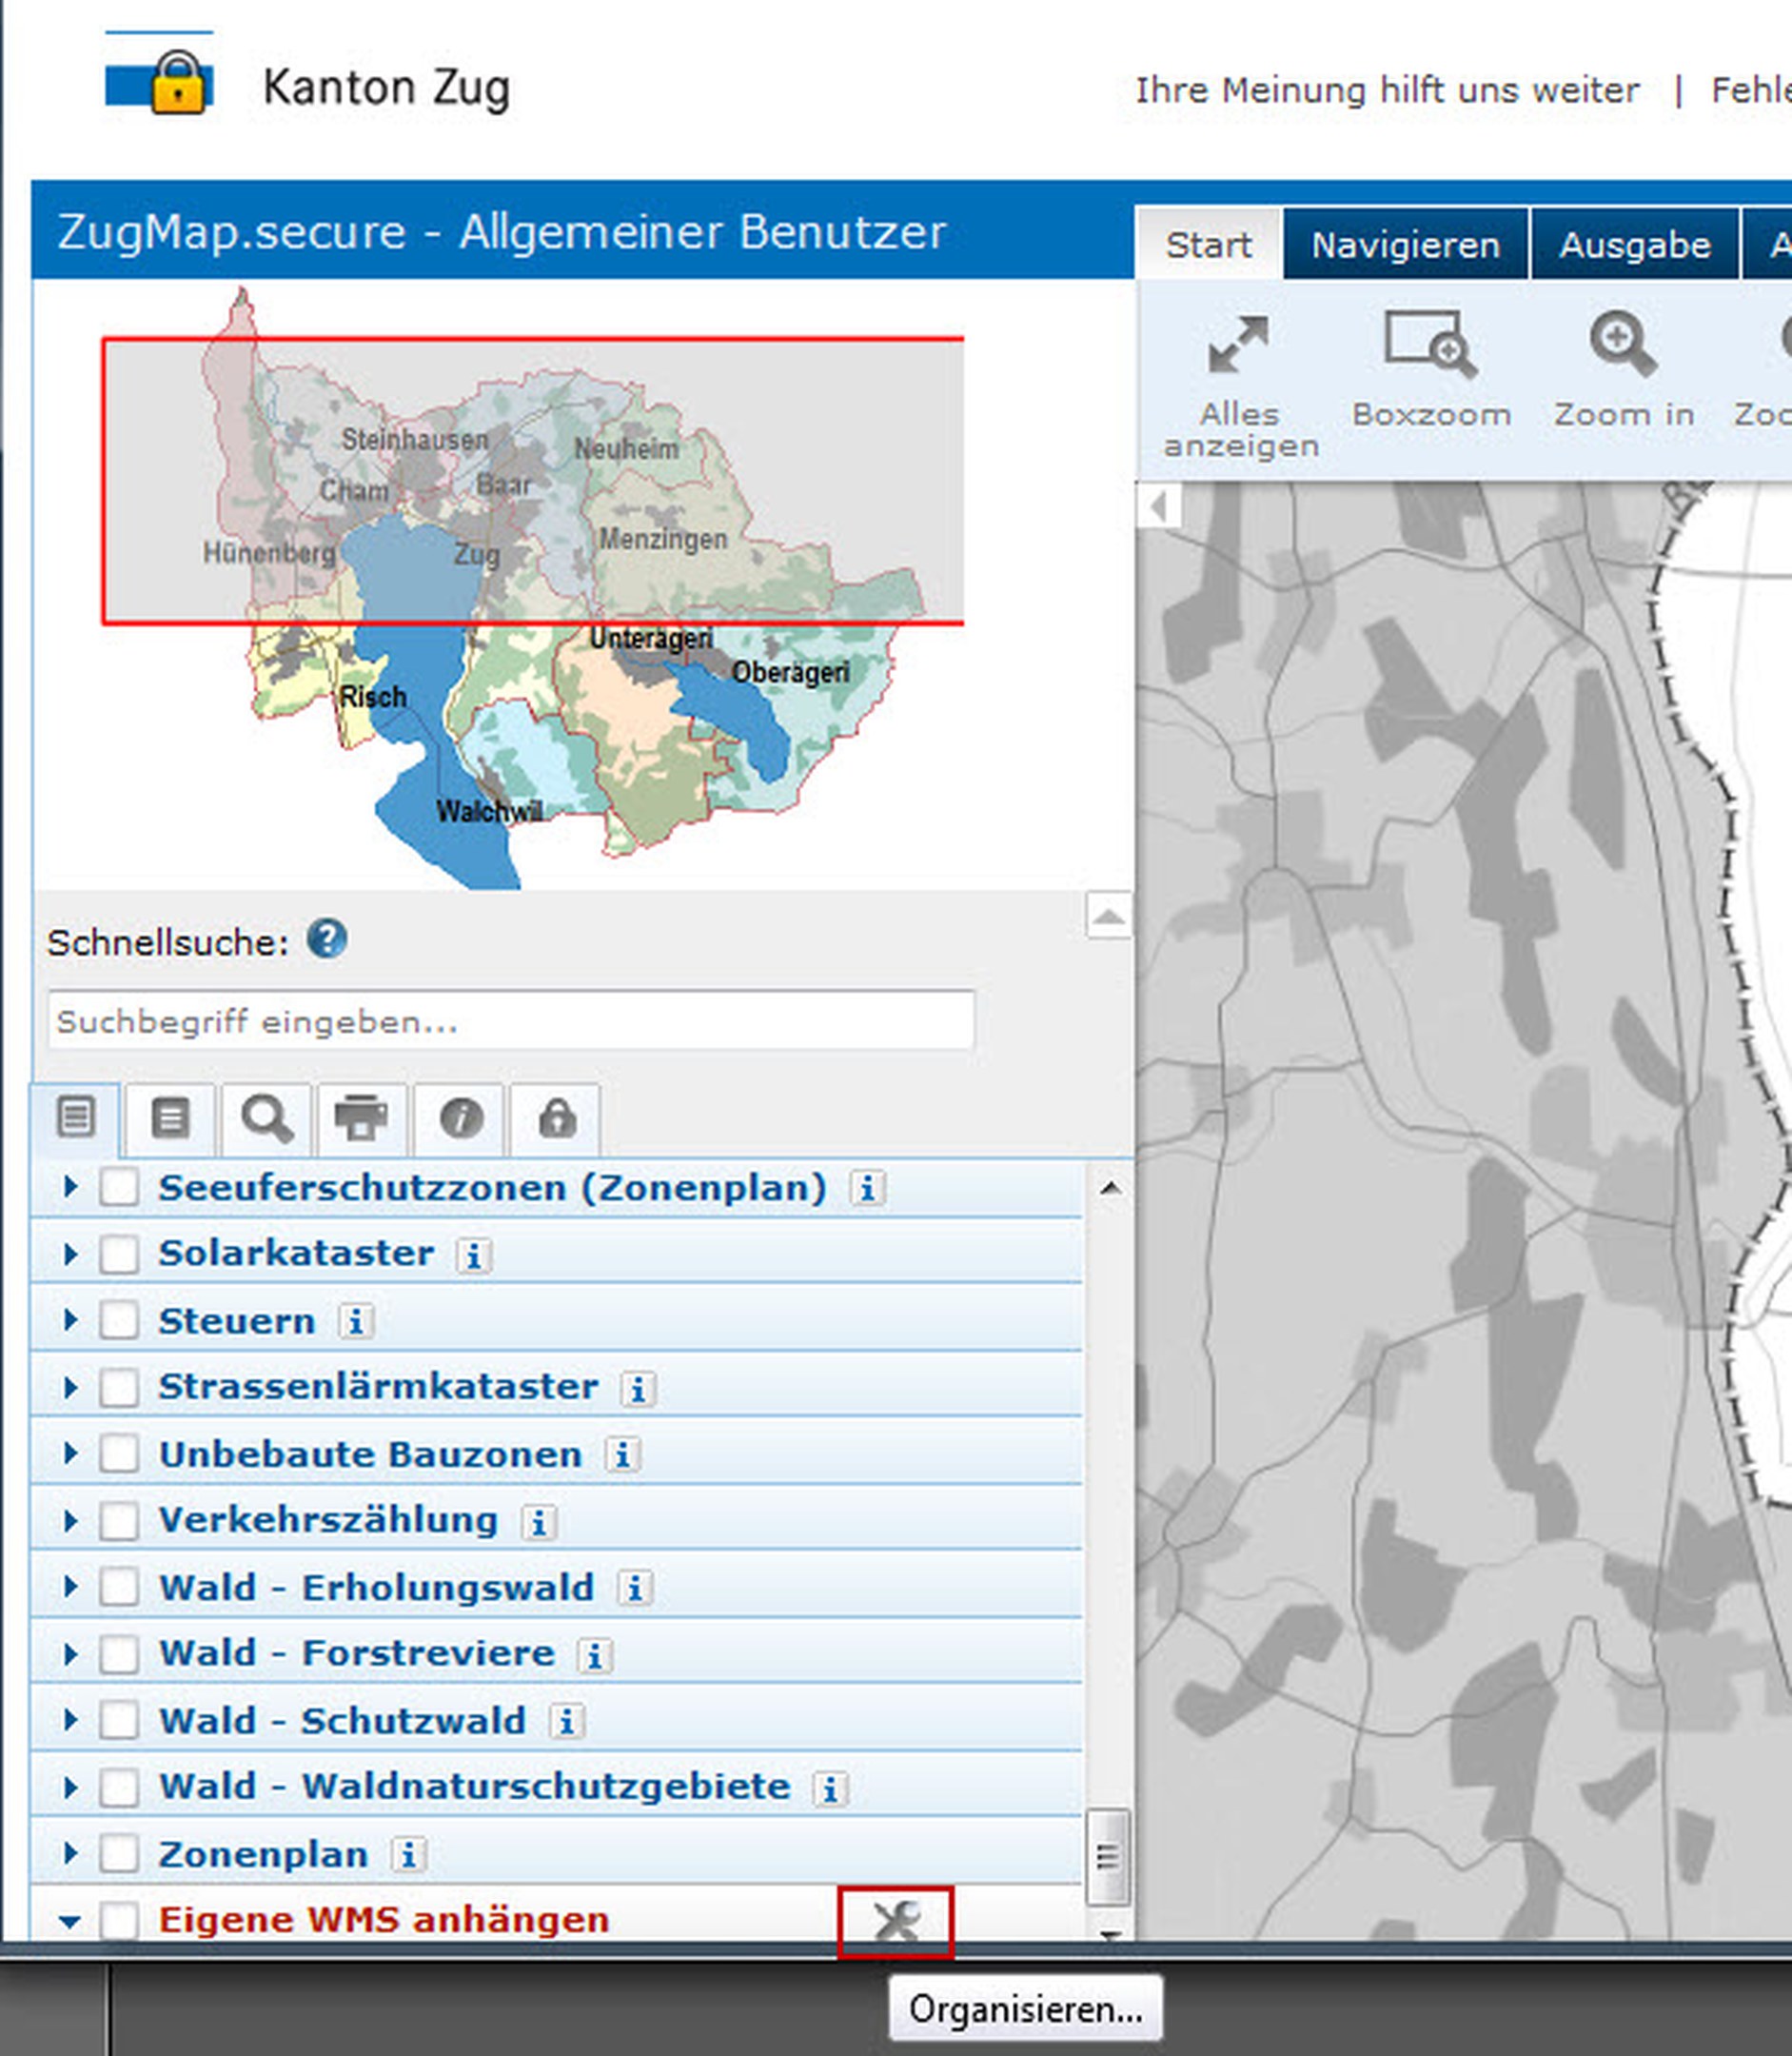Collapse the Eigene WMS anhängen group
Viewport: 1792px width, 2056px height.
(69, 1921)
